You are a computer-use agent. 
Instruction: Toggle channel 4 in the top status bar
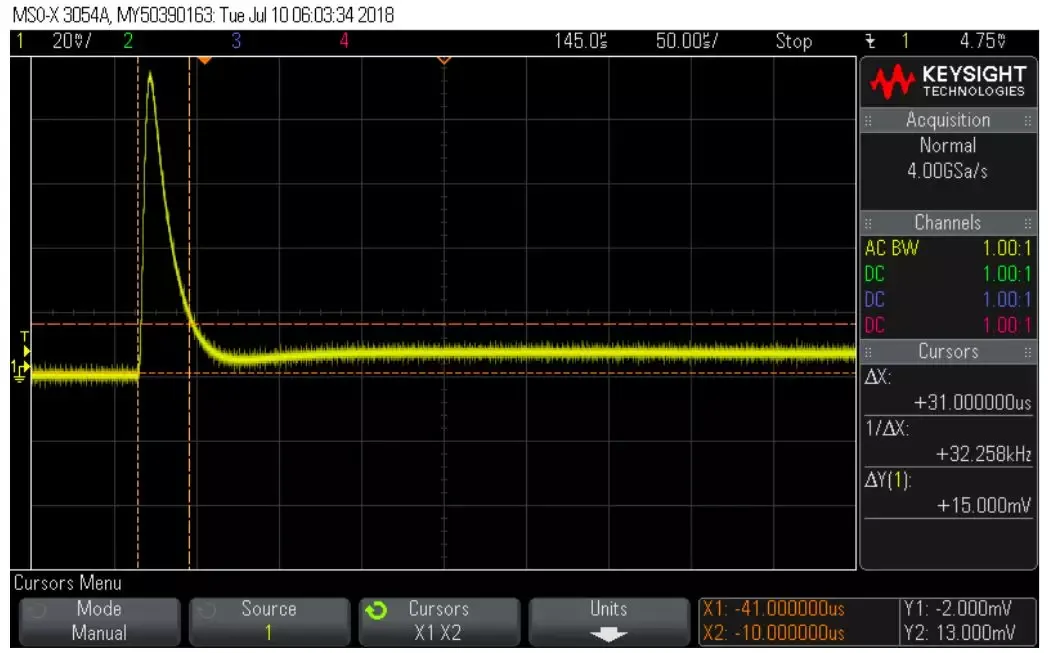pos(344,41)
